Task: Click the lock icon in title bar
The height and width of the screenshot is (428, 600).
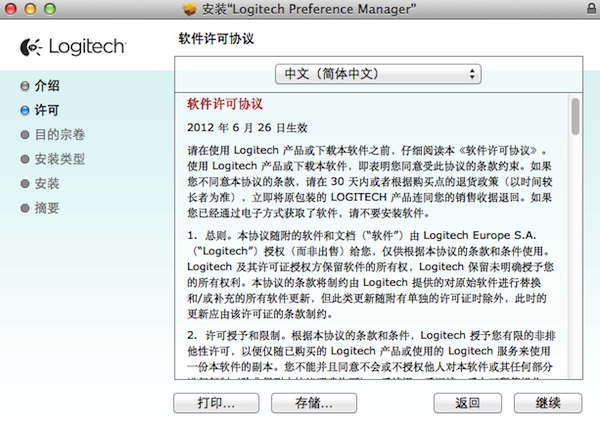Action: click(x=592, y=8)
